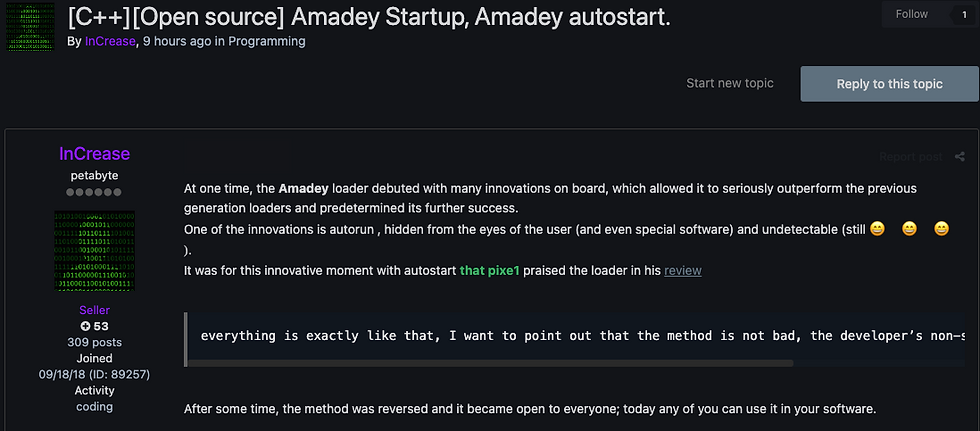
Task: Click the last grinning emoji in the row
Action: pyautogui.click(x=941, y=229)
